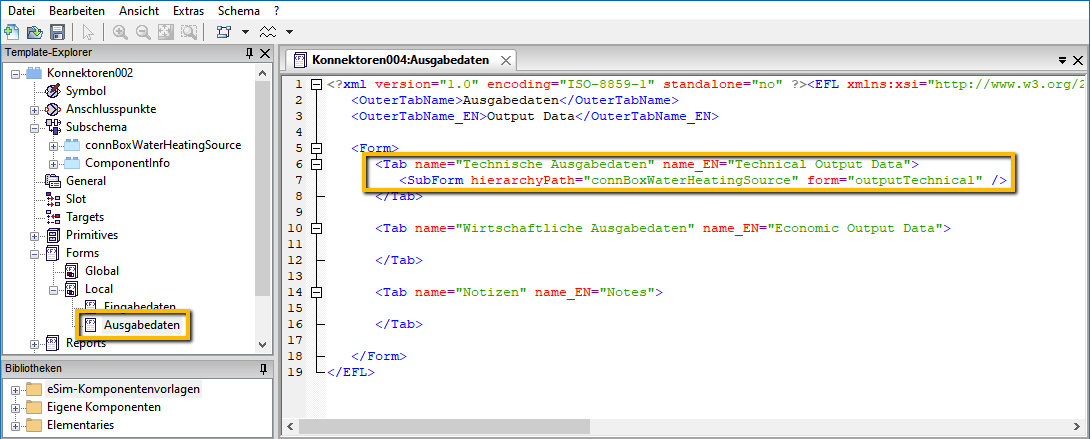Open dropdown arrow beside wavy line icon

tap(289, 32)
